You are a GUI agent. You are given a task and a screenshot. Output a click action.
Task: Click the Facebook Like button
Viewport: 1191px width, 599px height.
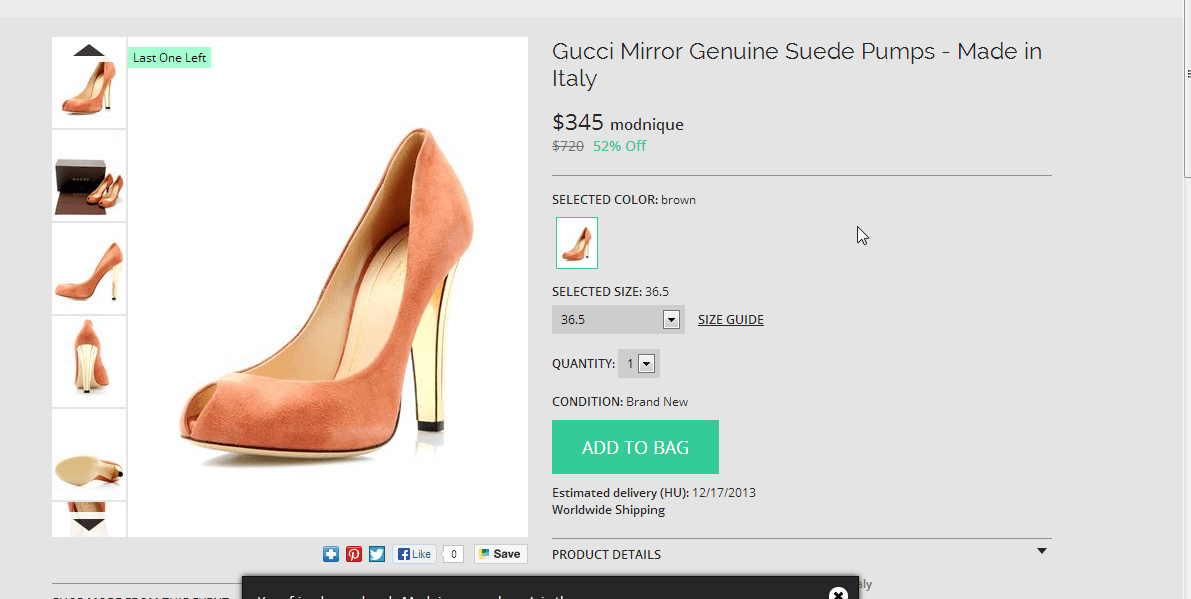pyautogui.click(x=415, y=554)
